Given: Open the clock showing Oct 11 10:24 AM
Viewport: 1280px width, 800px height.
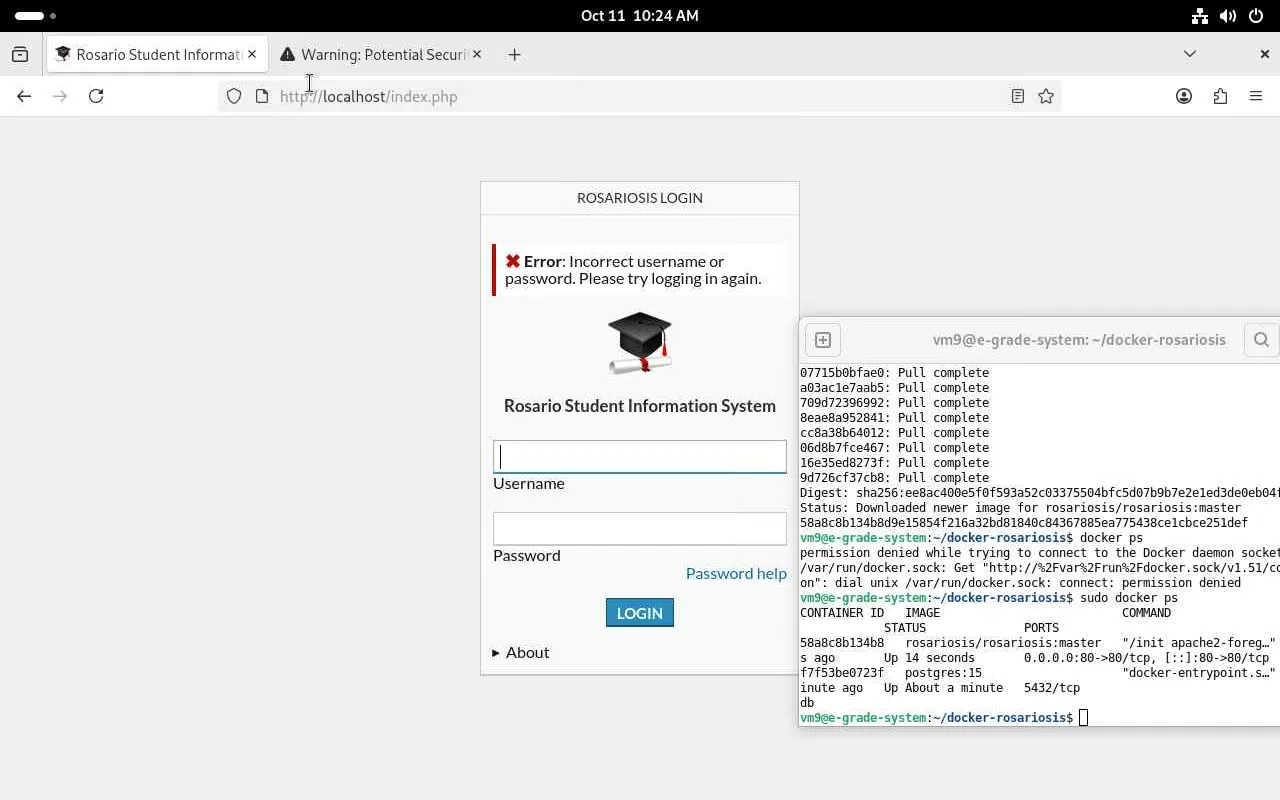Looking at the screenshot, I should pyautogui.click(x=640, y=16).
